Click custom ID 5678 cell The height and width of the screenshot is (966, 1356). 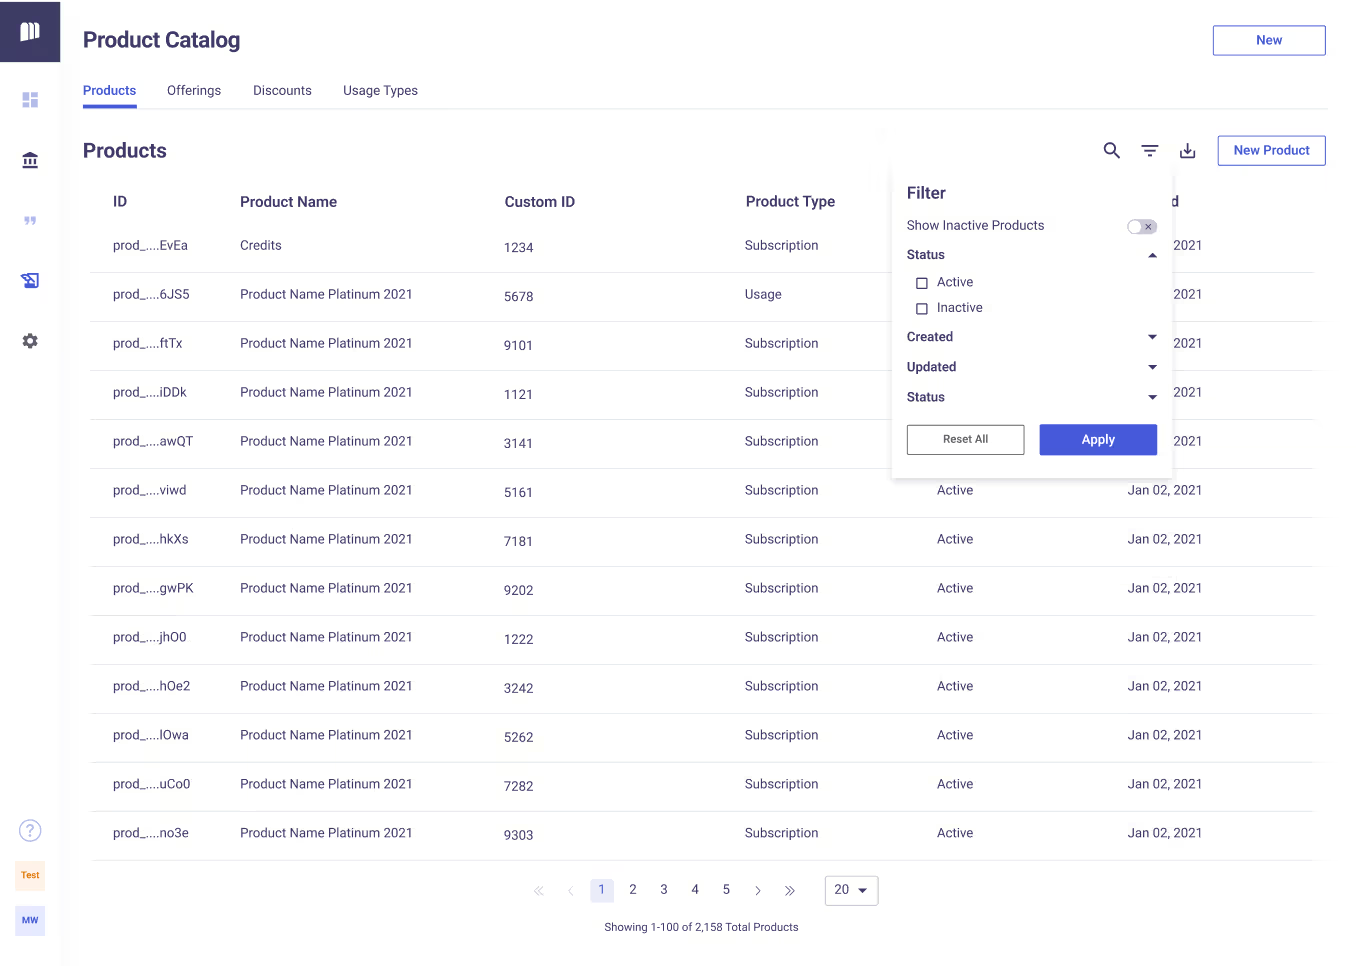point(518,297)
